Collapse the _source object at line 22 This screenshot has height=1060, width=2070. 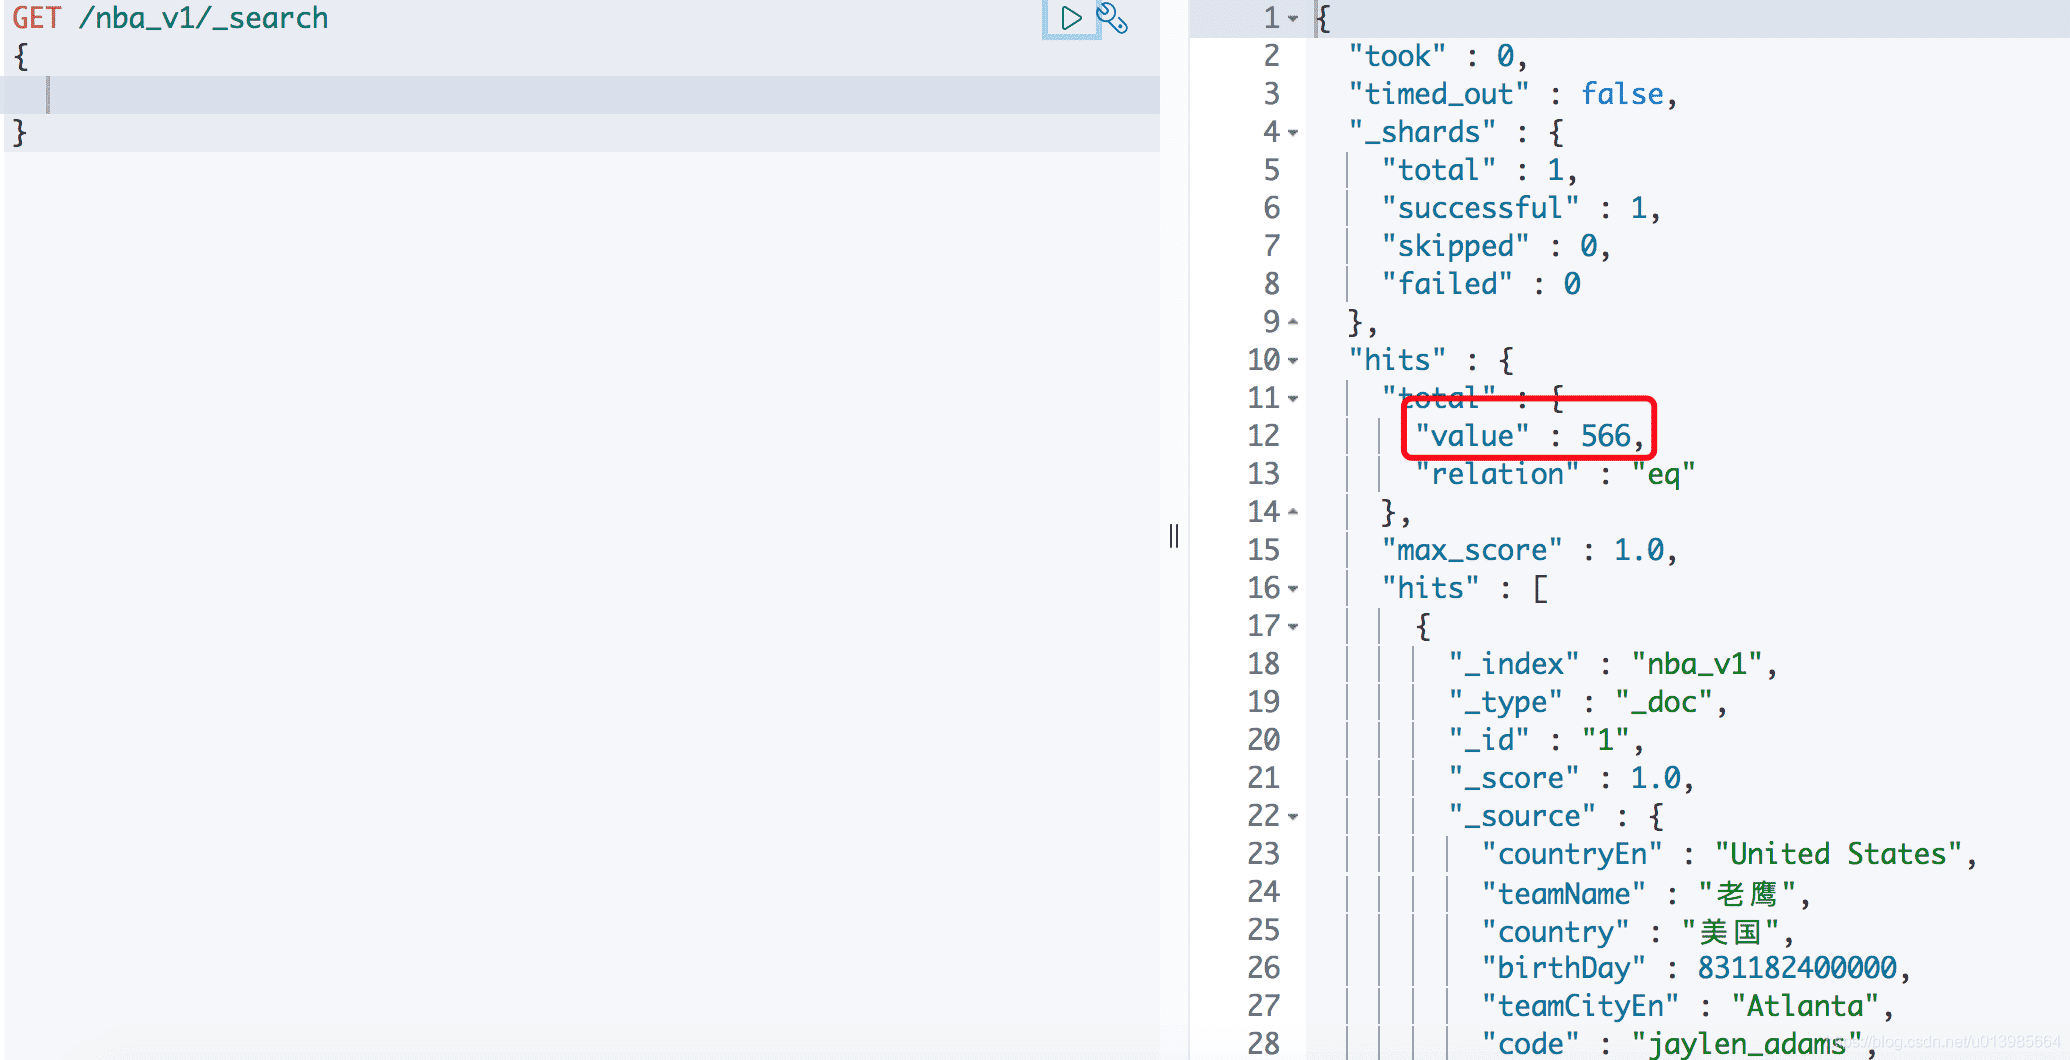[x=1293, y=817]
